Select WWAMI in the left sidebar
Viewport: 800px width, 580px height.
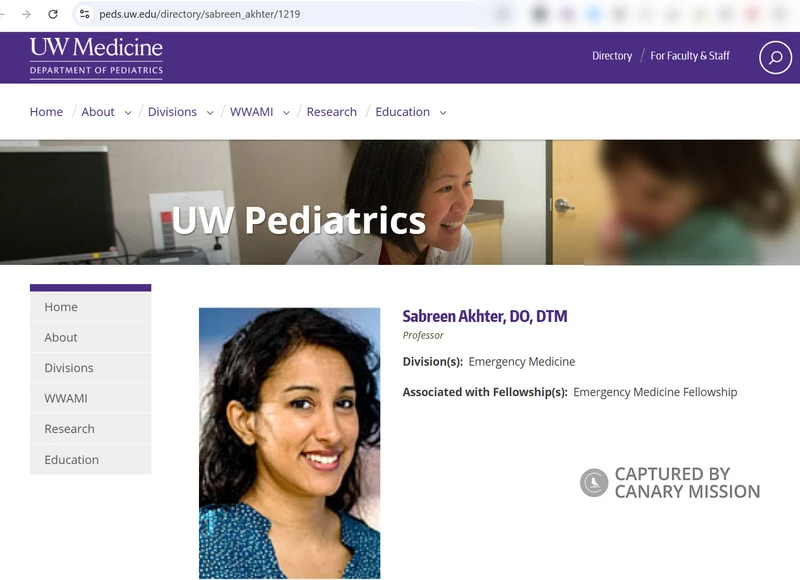pyautogui.click(x=66, y=398)
